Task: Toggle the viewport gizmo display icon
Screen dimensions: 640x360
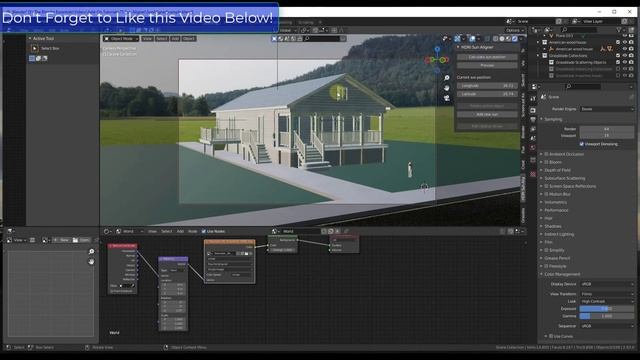Action: (458, 39)
